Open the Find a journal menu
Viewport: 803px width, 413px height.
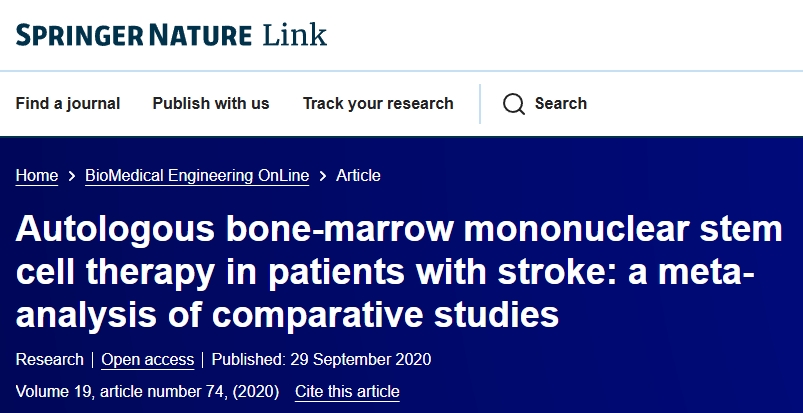click(68, 104)
